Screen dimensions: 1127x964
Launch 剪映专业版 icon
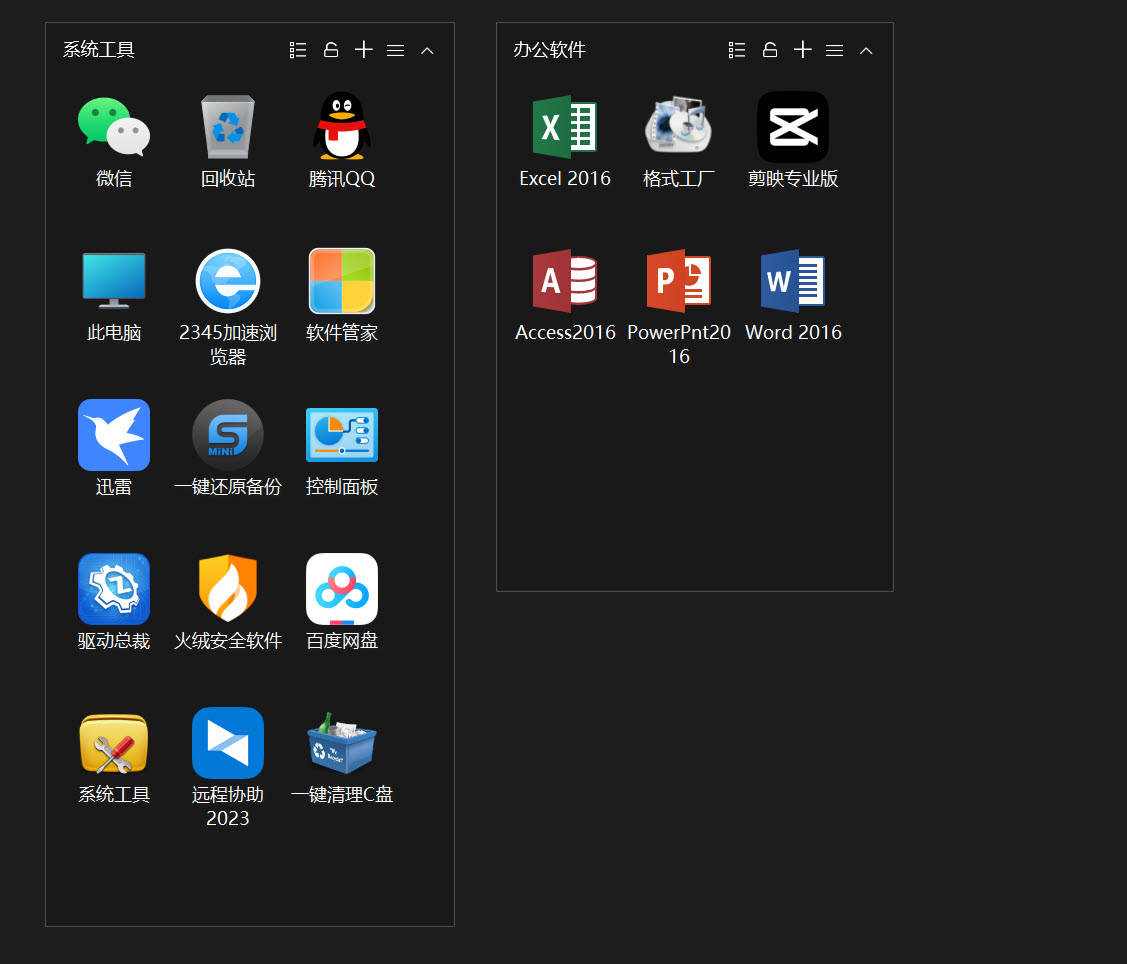(793, 127)
